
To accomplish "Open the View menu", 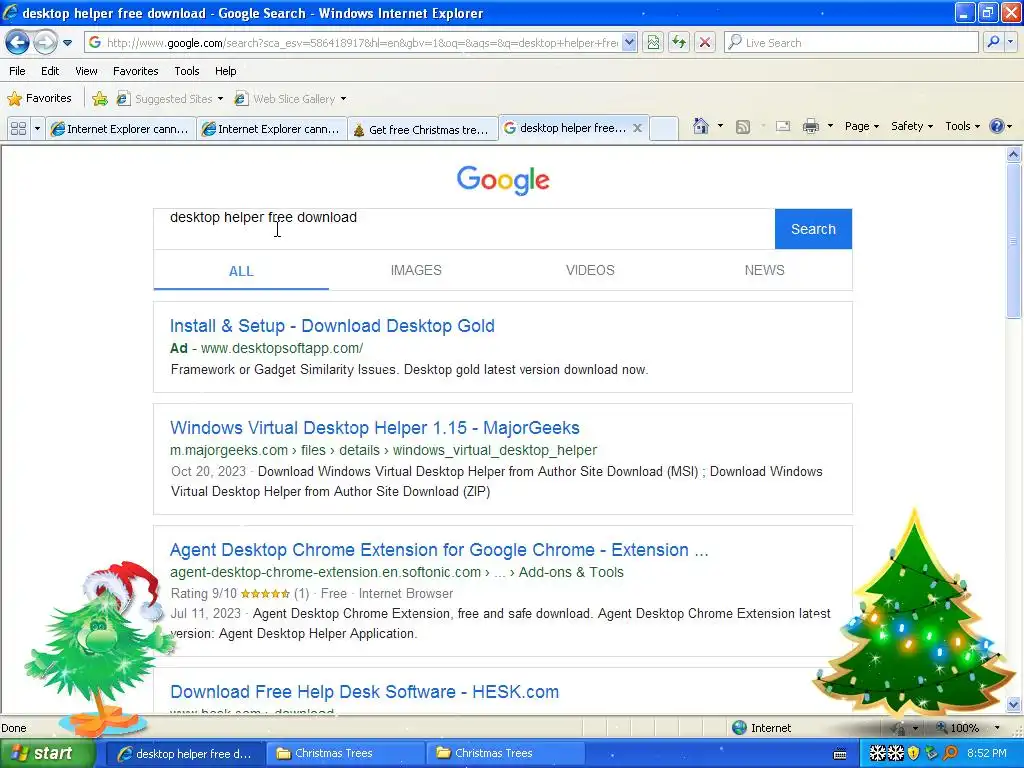I will [x=86, y=71].
